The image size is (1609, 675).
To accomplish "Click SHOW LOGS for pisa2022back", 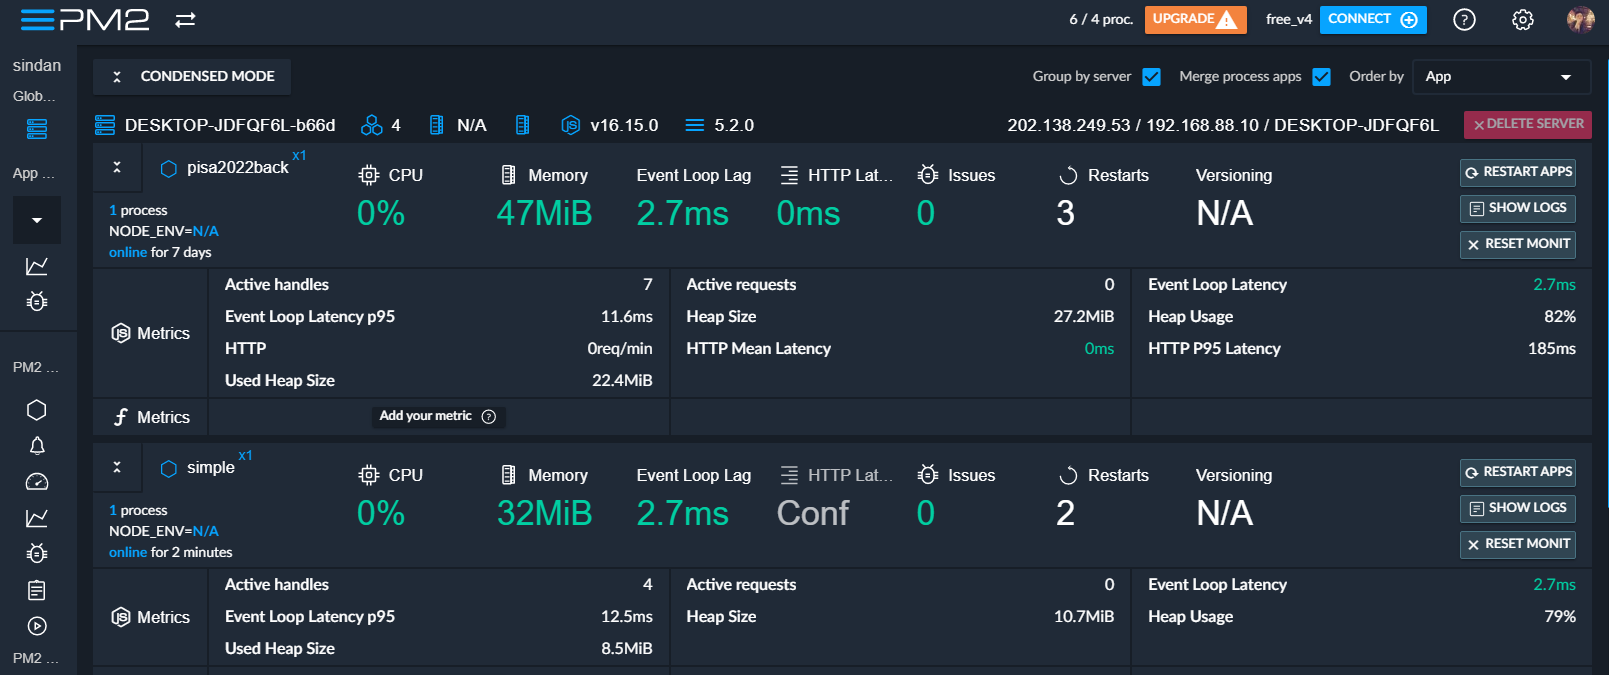I will [1518, 208].
